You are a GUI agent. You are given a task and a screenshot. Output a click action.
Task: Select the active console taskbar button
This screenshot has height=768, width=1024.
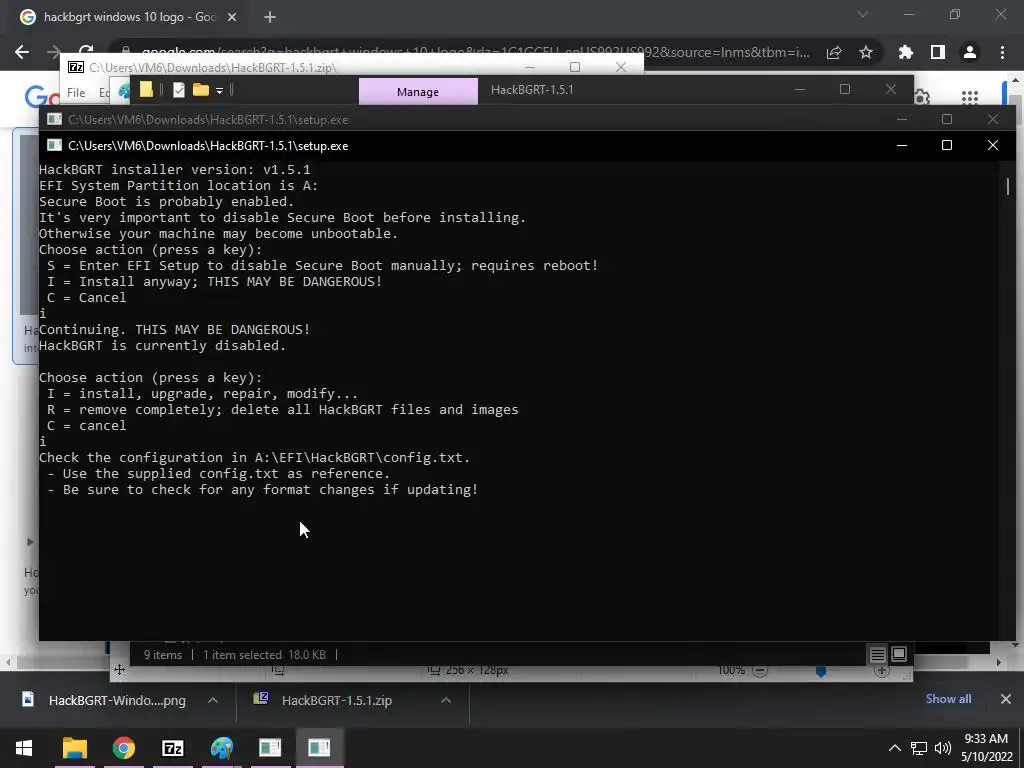319,748
